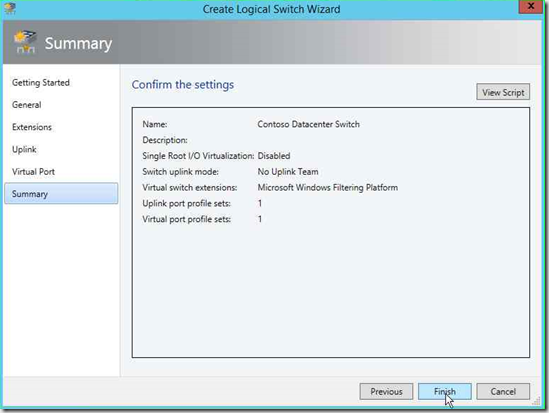Click Finish to create the switch
This screenshot has width=549, height=413.
click(x=445, y=391)
